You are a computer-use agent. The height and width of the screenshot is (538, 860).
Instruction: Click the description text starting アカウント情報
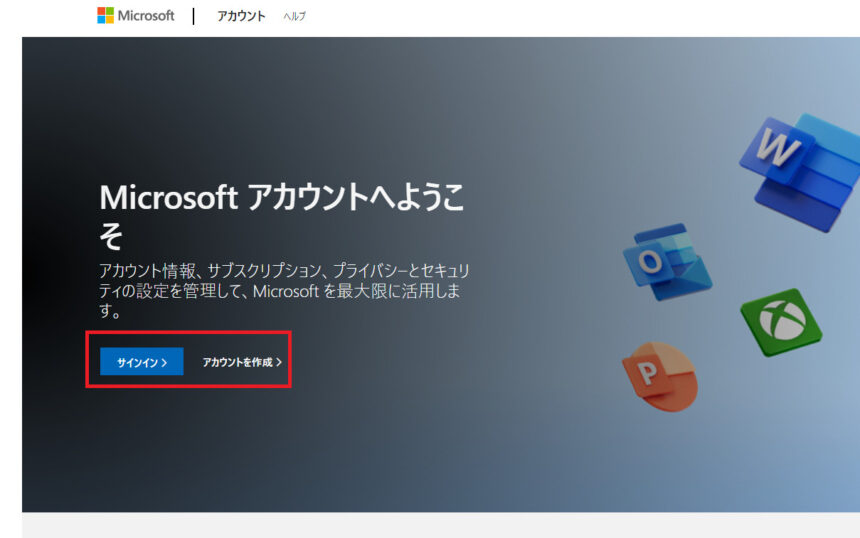(284, 291)
